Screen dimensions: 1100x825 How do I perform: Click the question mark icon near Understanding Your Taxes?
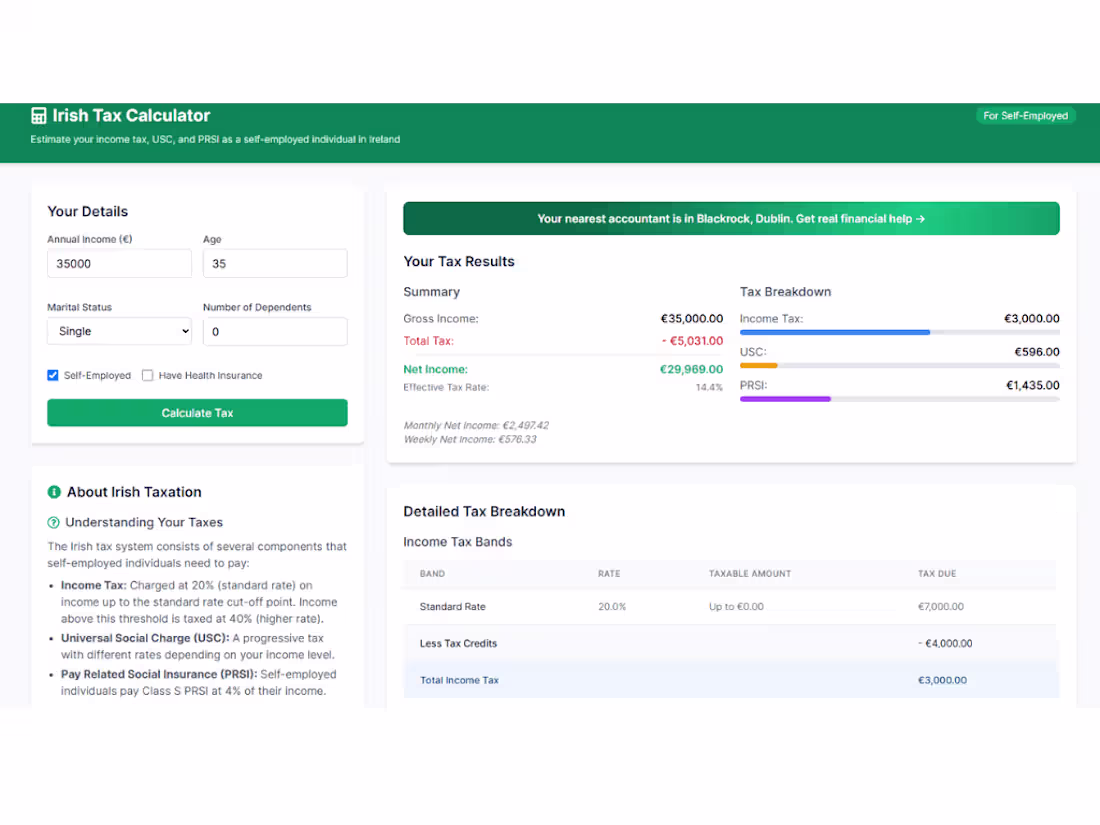pos(54,522)
